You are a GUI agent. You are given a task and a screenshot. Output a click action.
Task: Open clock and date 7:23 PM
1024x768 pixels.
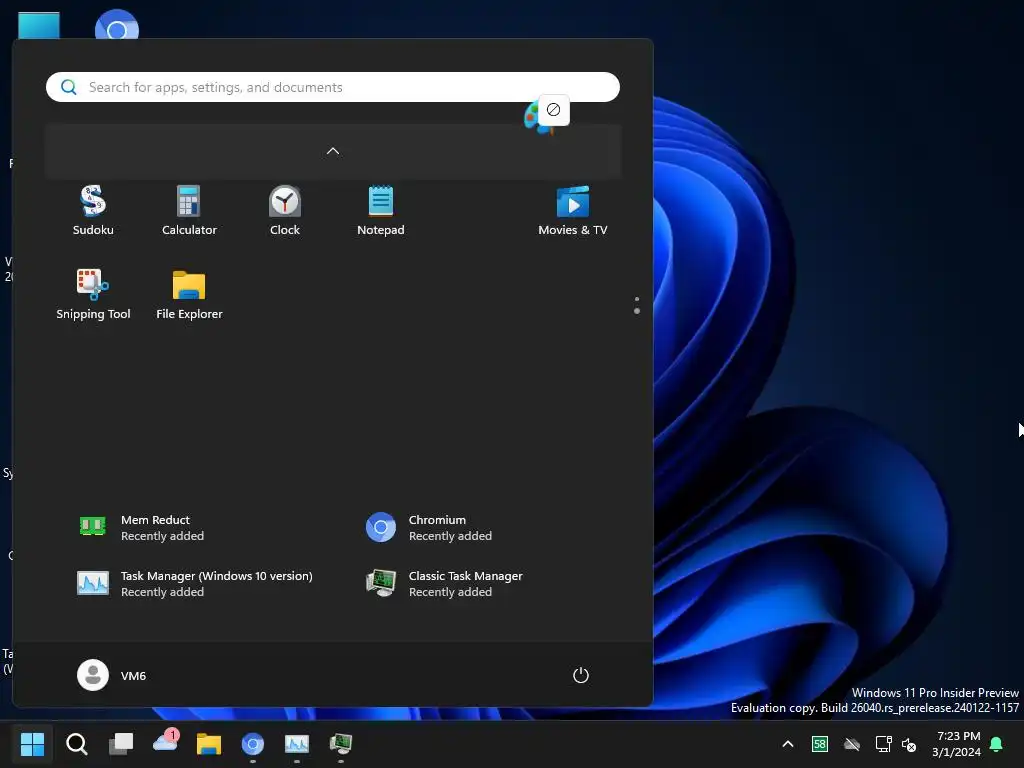coord(956,744)
